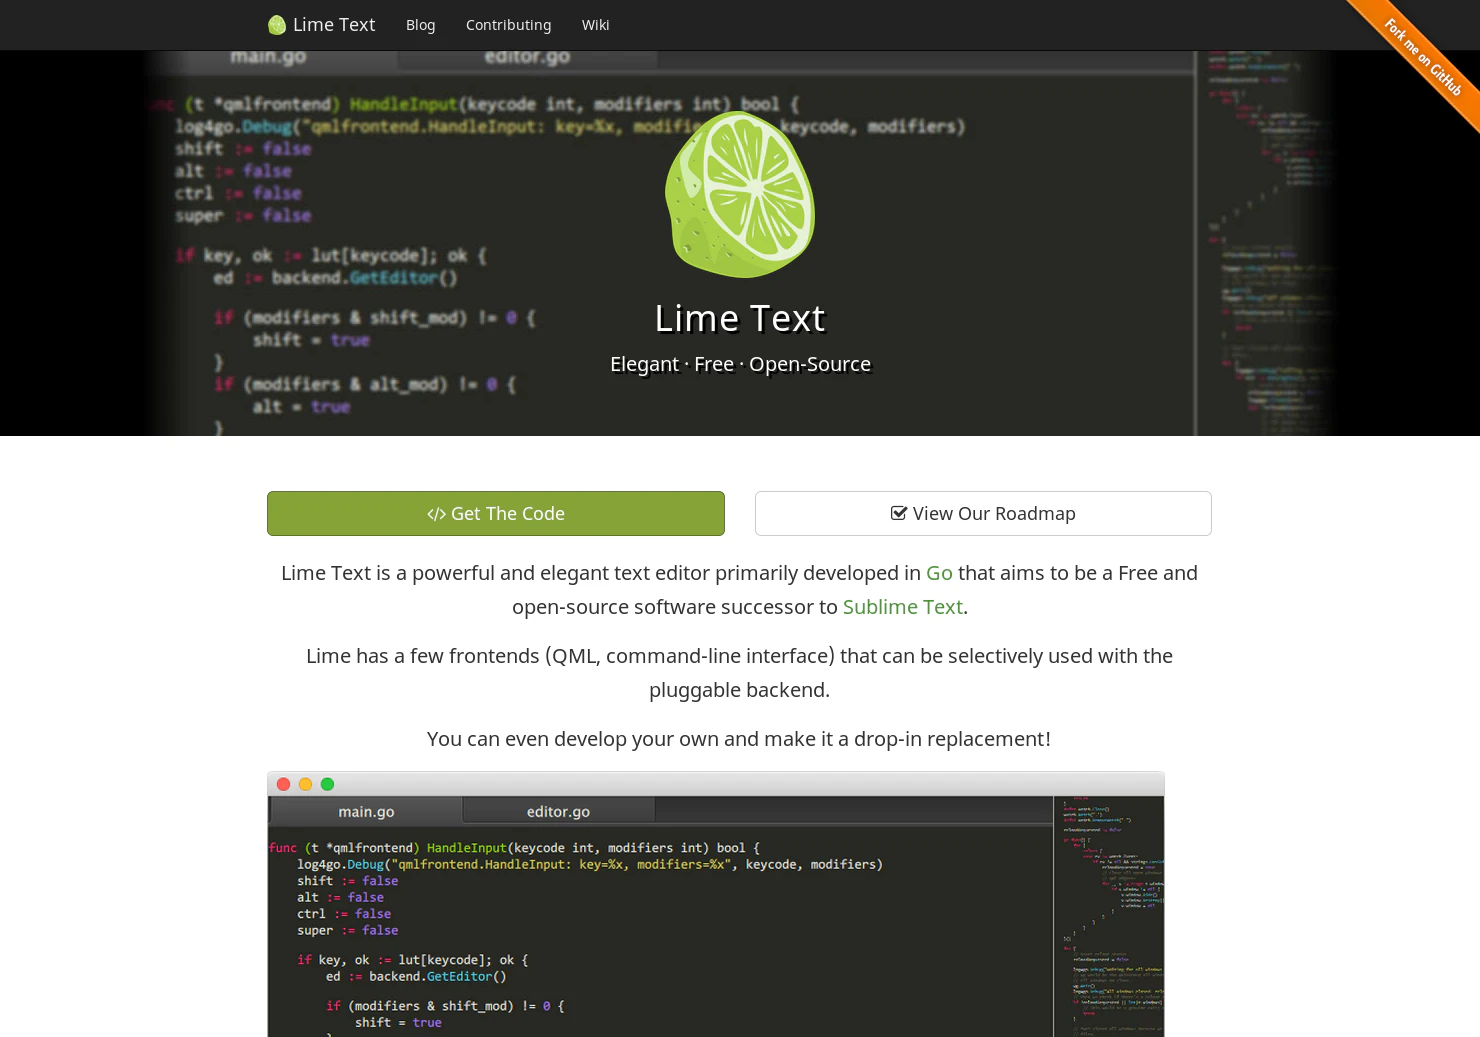Click the View Our Roadmap button
Screen dimensions: 1480x1037
983,513
